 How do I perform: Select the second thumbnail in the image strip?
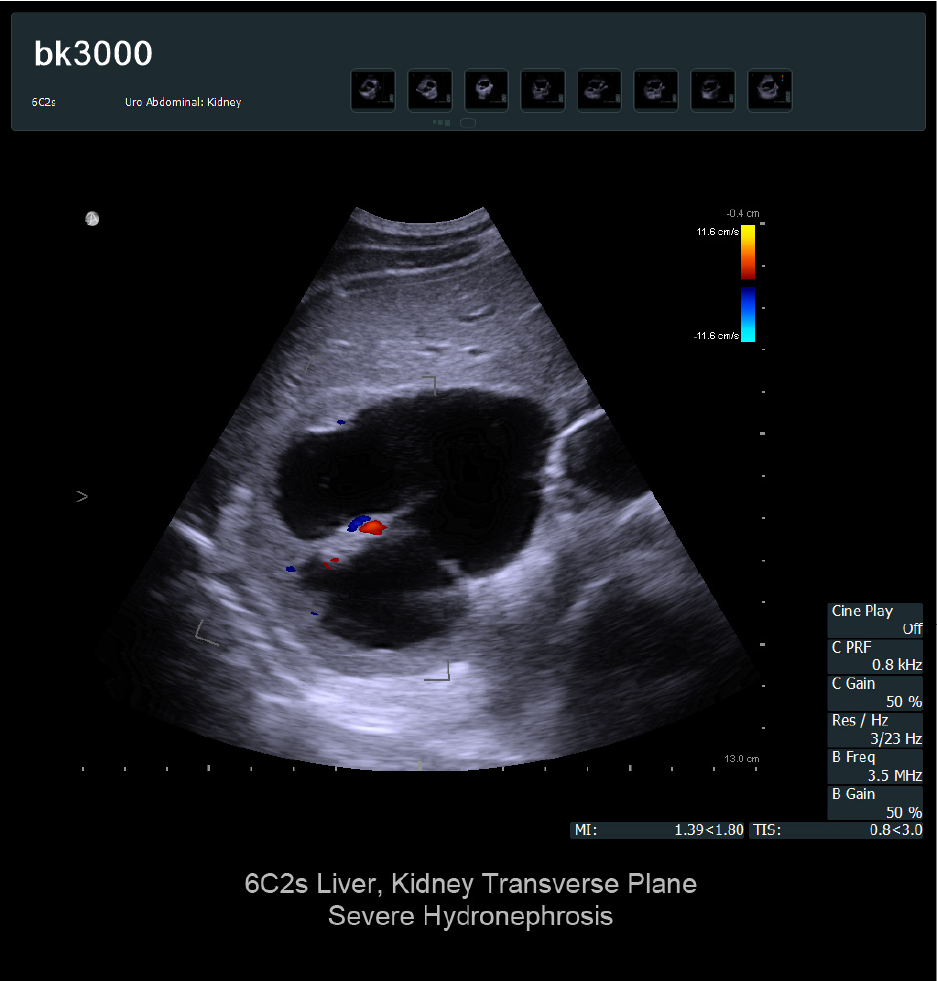[429, 90]
